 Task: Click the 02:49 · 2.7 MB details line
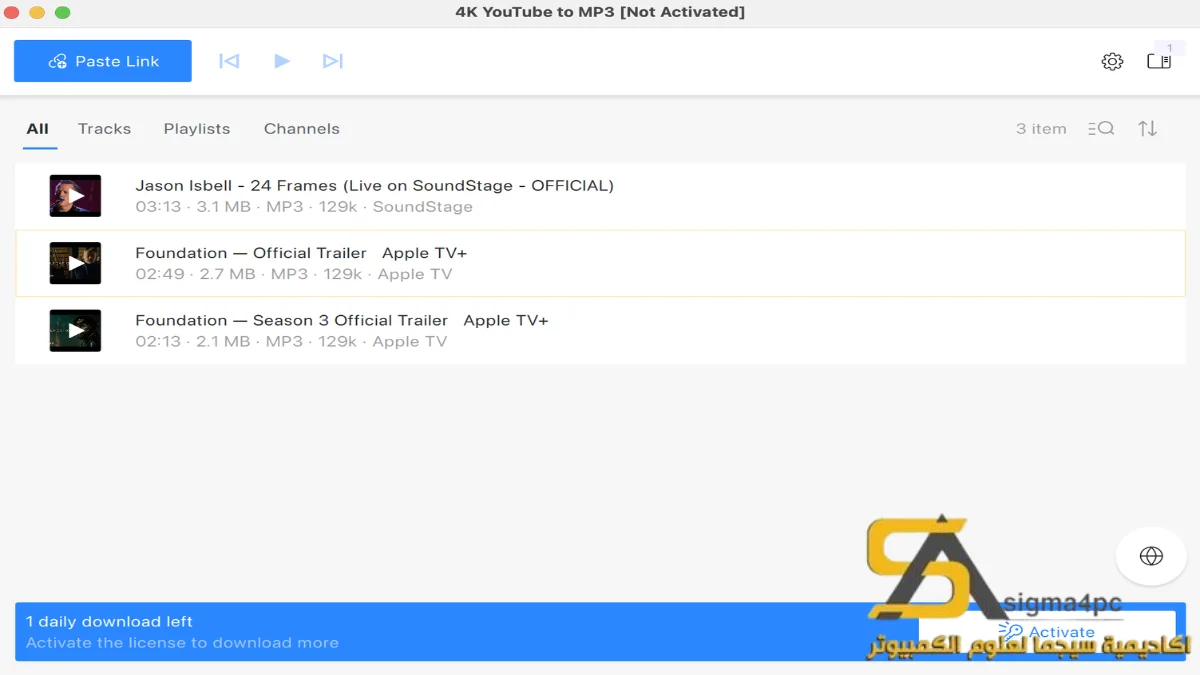click(x=294, y=274)
